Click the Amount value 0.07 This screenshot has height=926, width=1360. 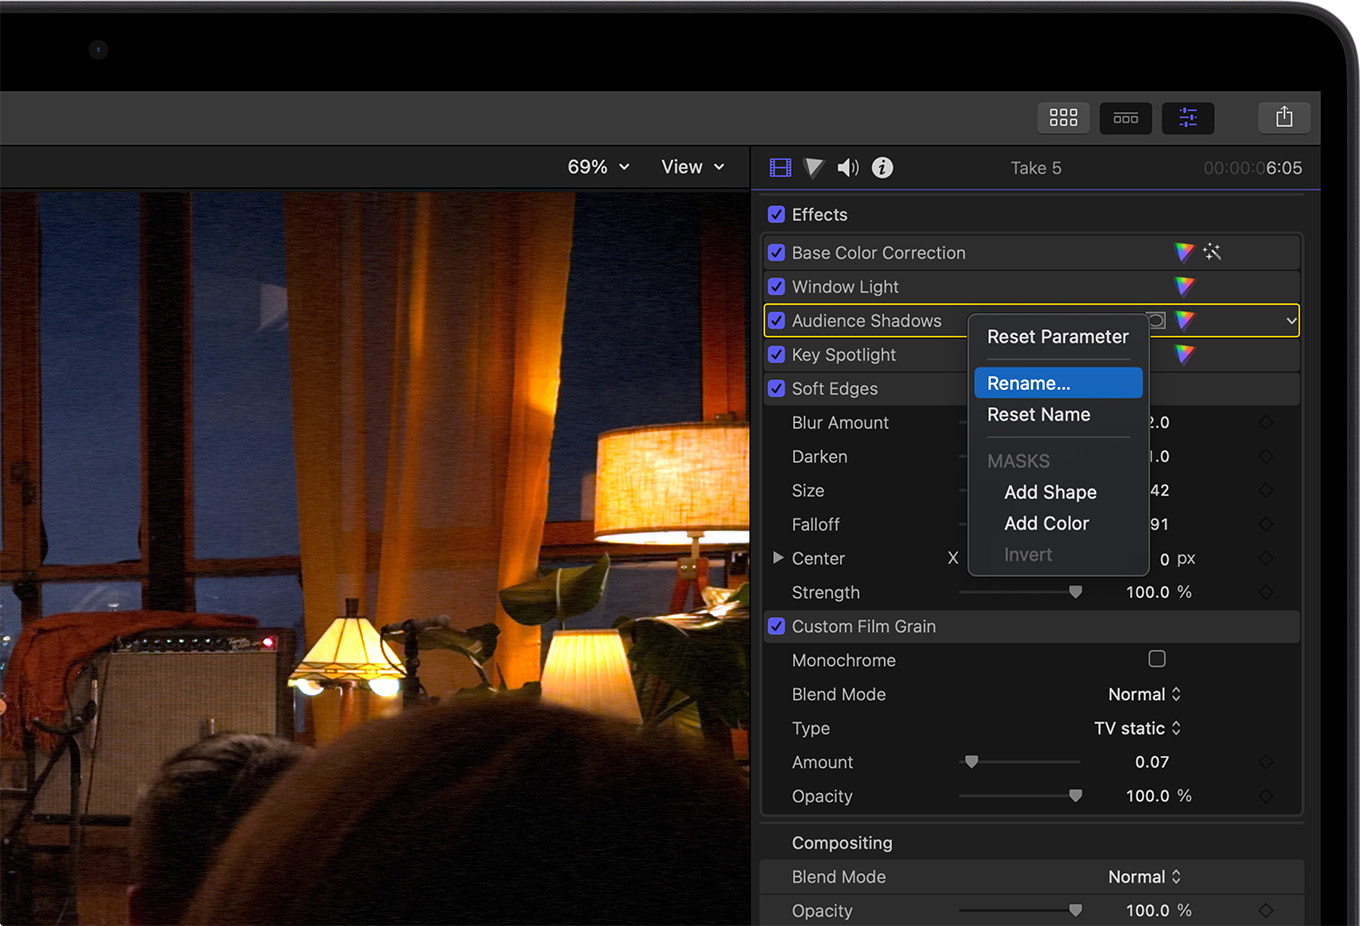coord(1152,762)
